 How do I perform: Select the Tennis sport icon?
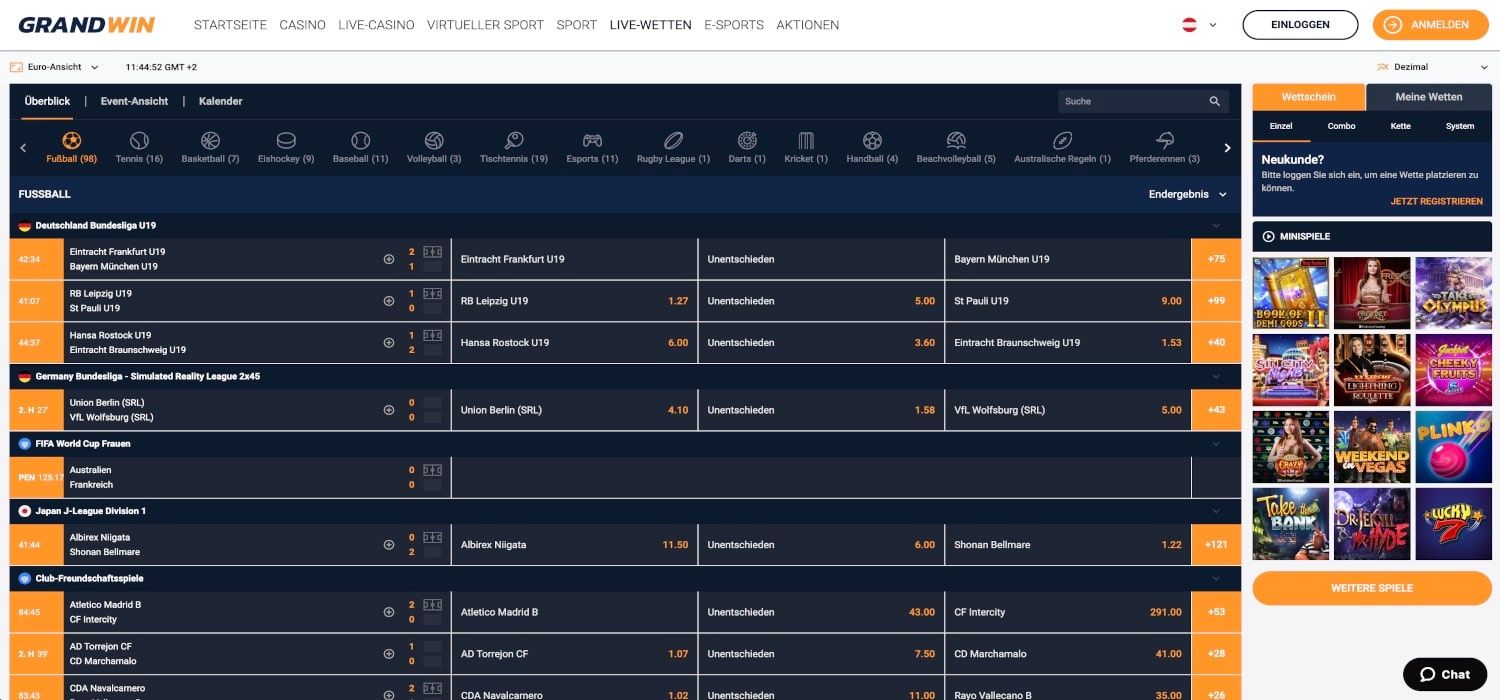(139, 140)
